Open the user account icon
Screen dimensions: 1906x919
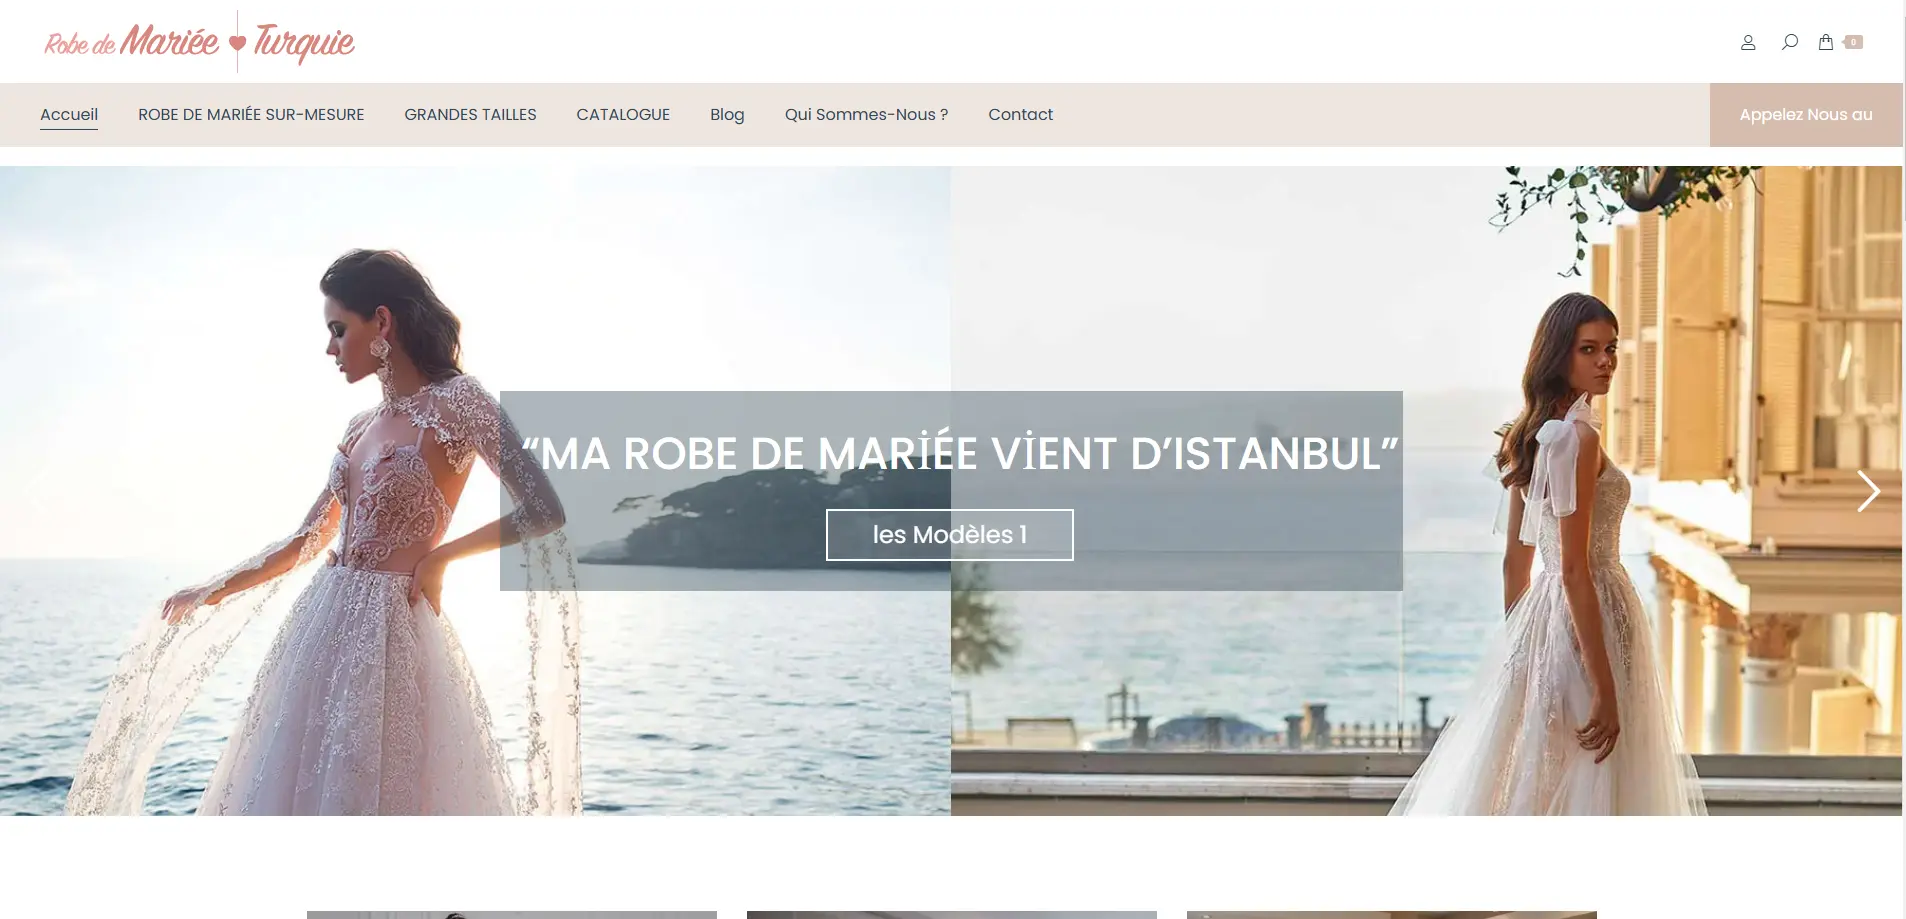tap(1748, 42)
